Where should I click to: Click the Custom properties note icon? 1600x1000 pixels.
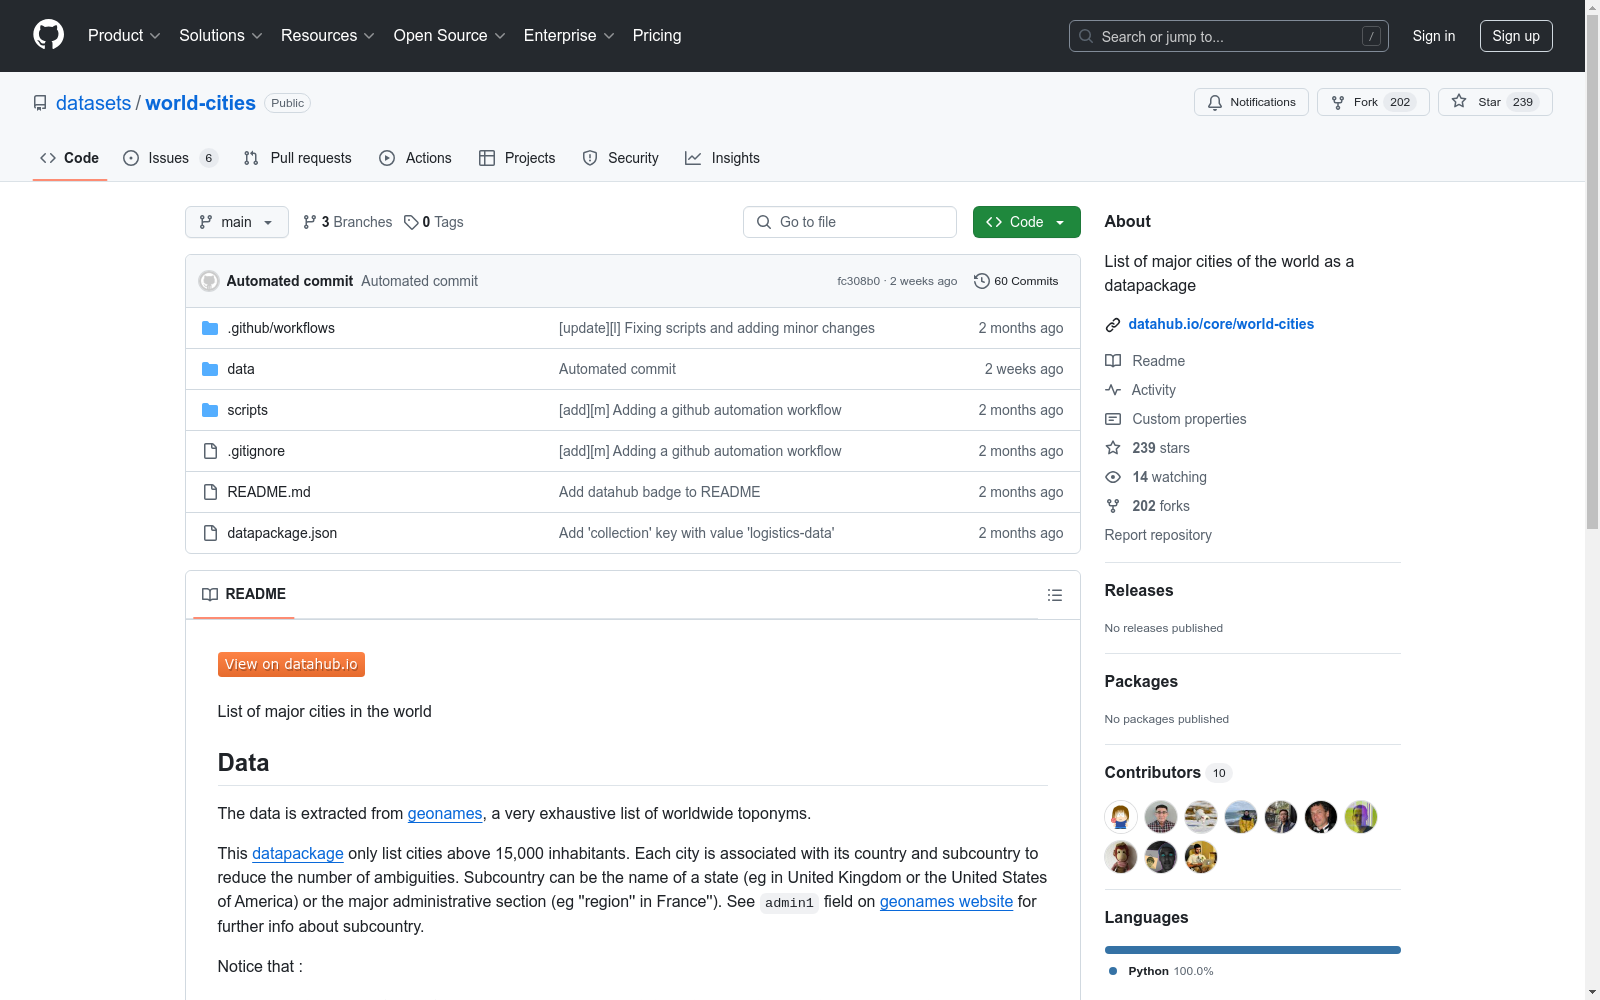1113,419
